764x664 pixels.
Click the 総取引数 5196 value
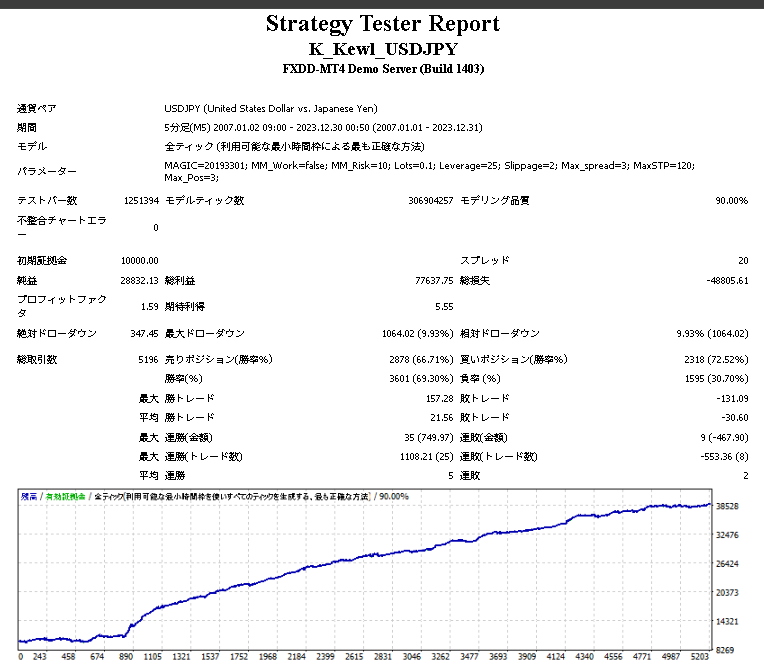[148, 360]
